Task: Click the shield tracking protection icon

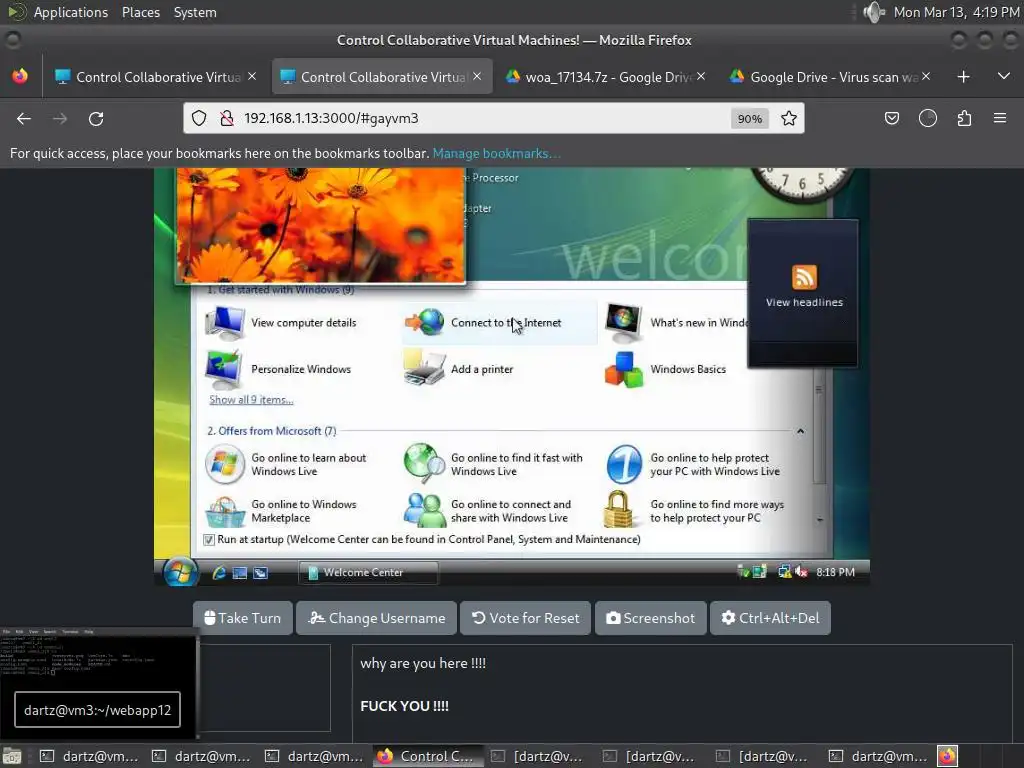Action: [199, 118]
